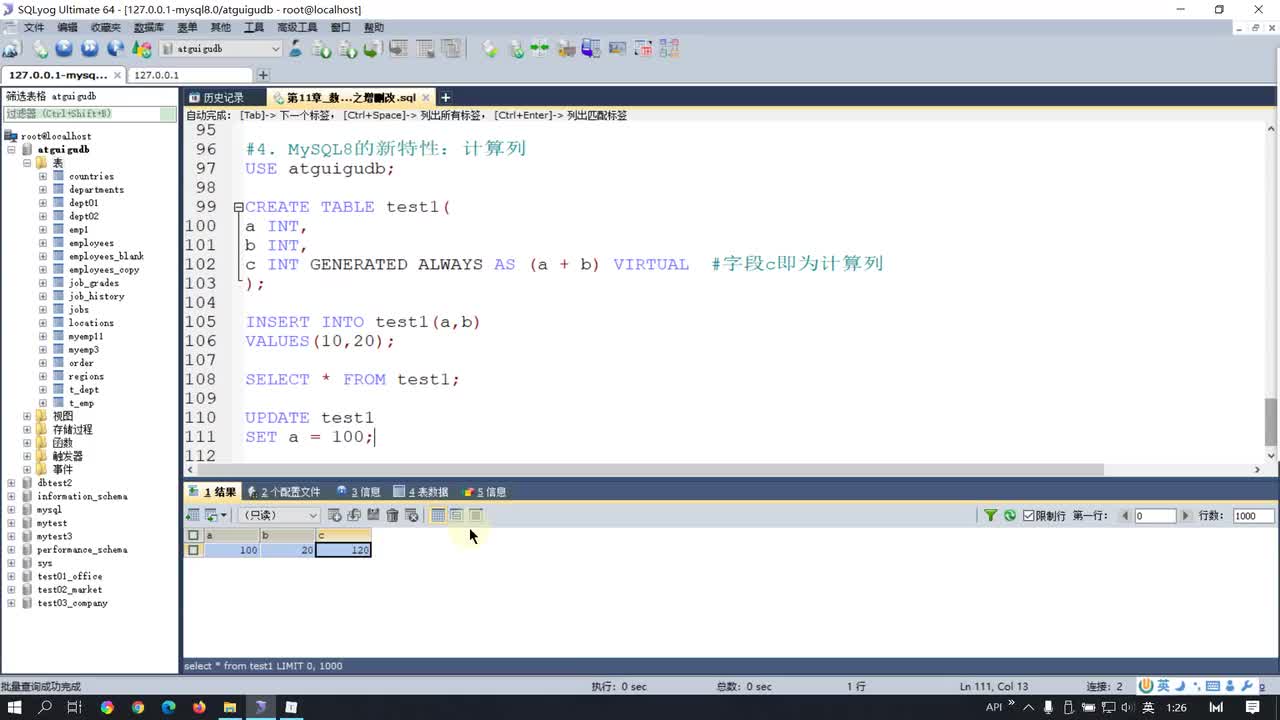Click the schema synchronization icon in toolbar
1280x720 pixels.
540,48
